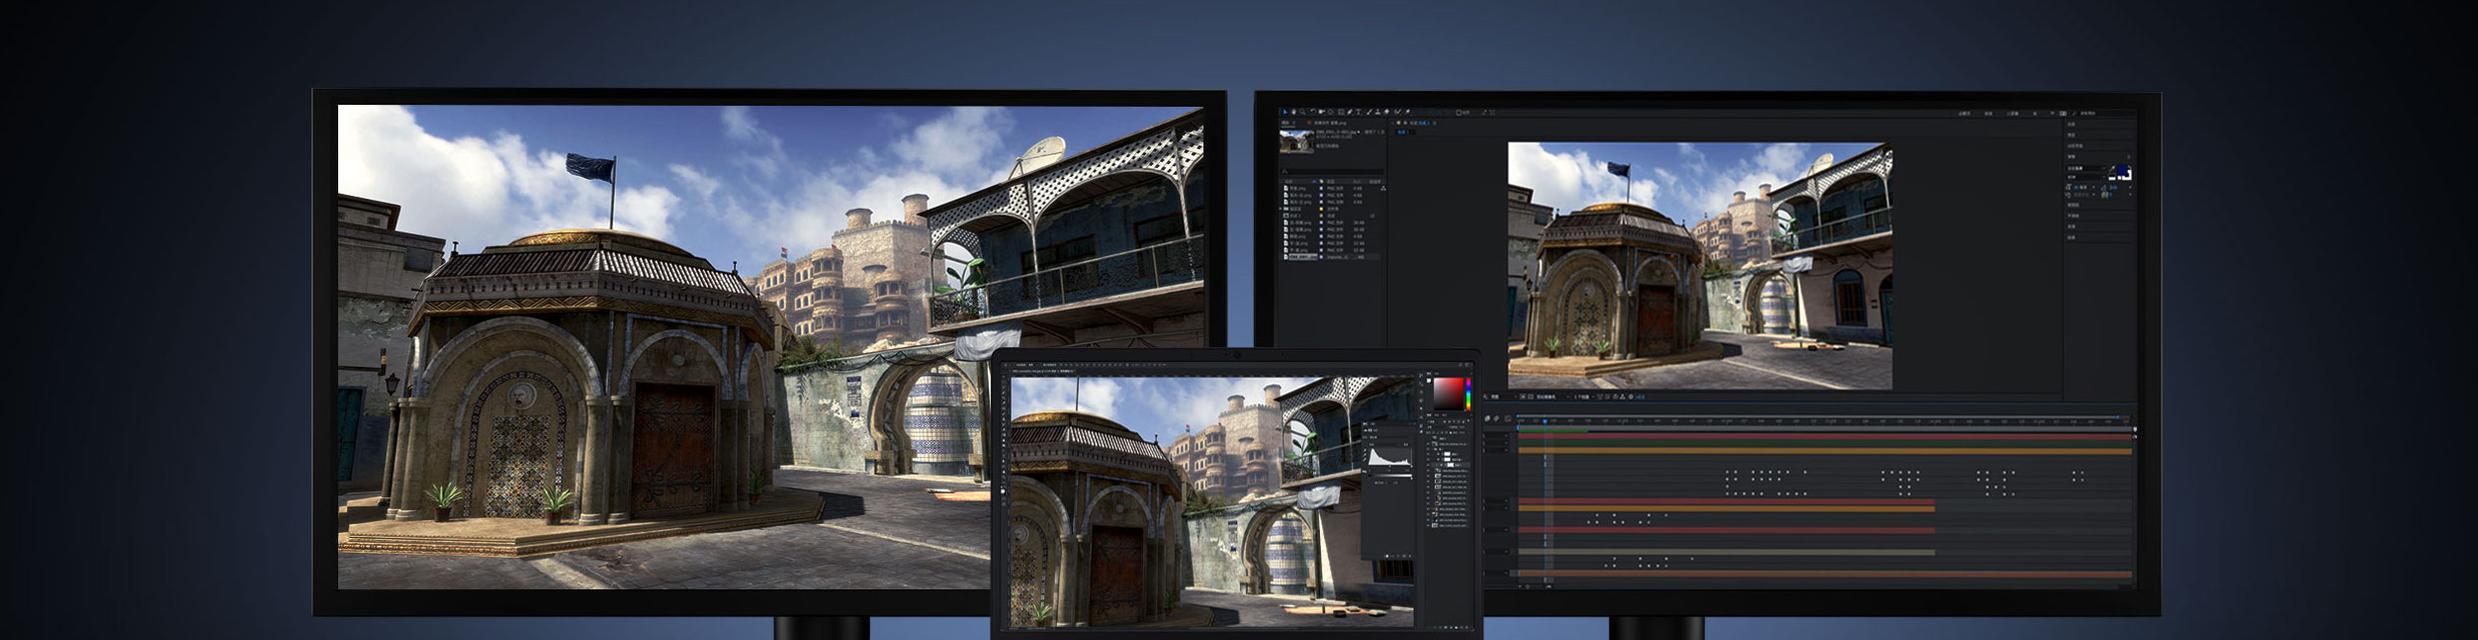Select the Puppet Pin tool in After Effects toolbar
Screen dimensions: 2478x640
click(1408, 112)
